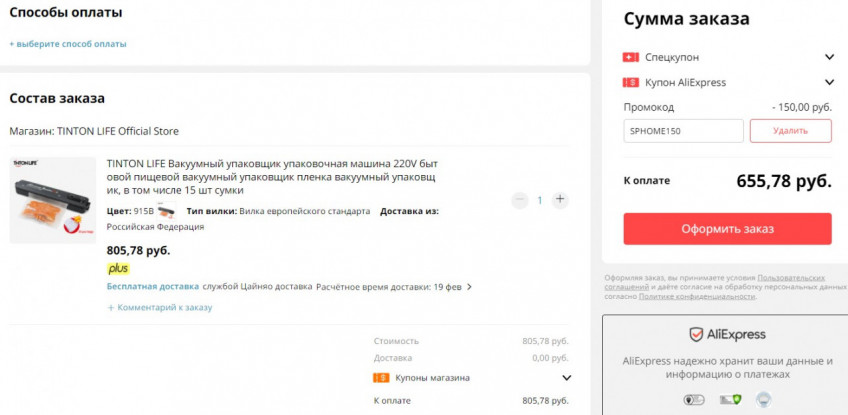Click the orange Купоны магазина coupon icon
The height and width of the screenshot is (415, 848).
tap(380, 378)
